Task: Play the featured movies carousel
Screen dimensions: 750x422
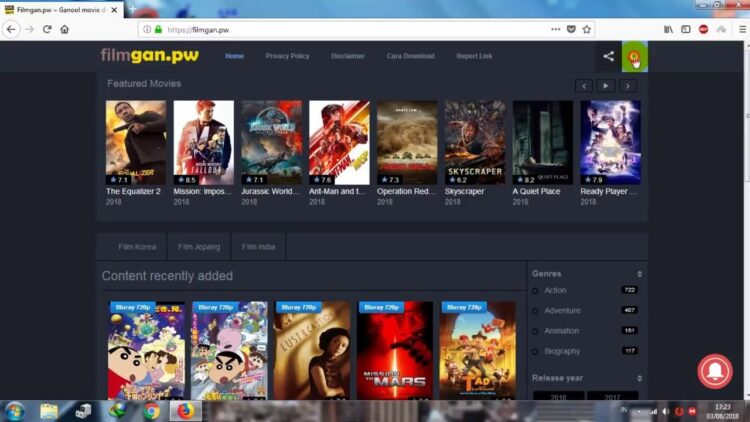Action: (606, 86)
